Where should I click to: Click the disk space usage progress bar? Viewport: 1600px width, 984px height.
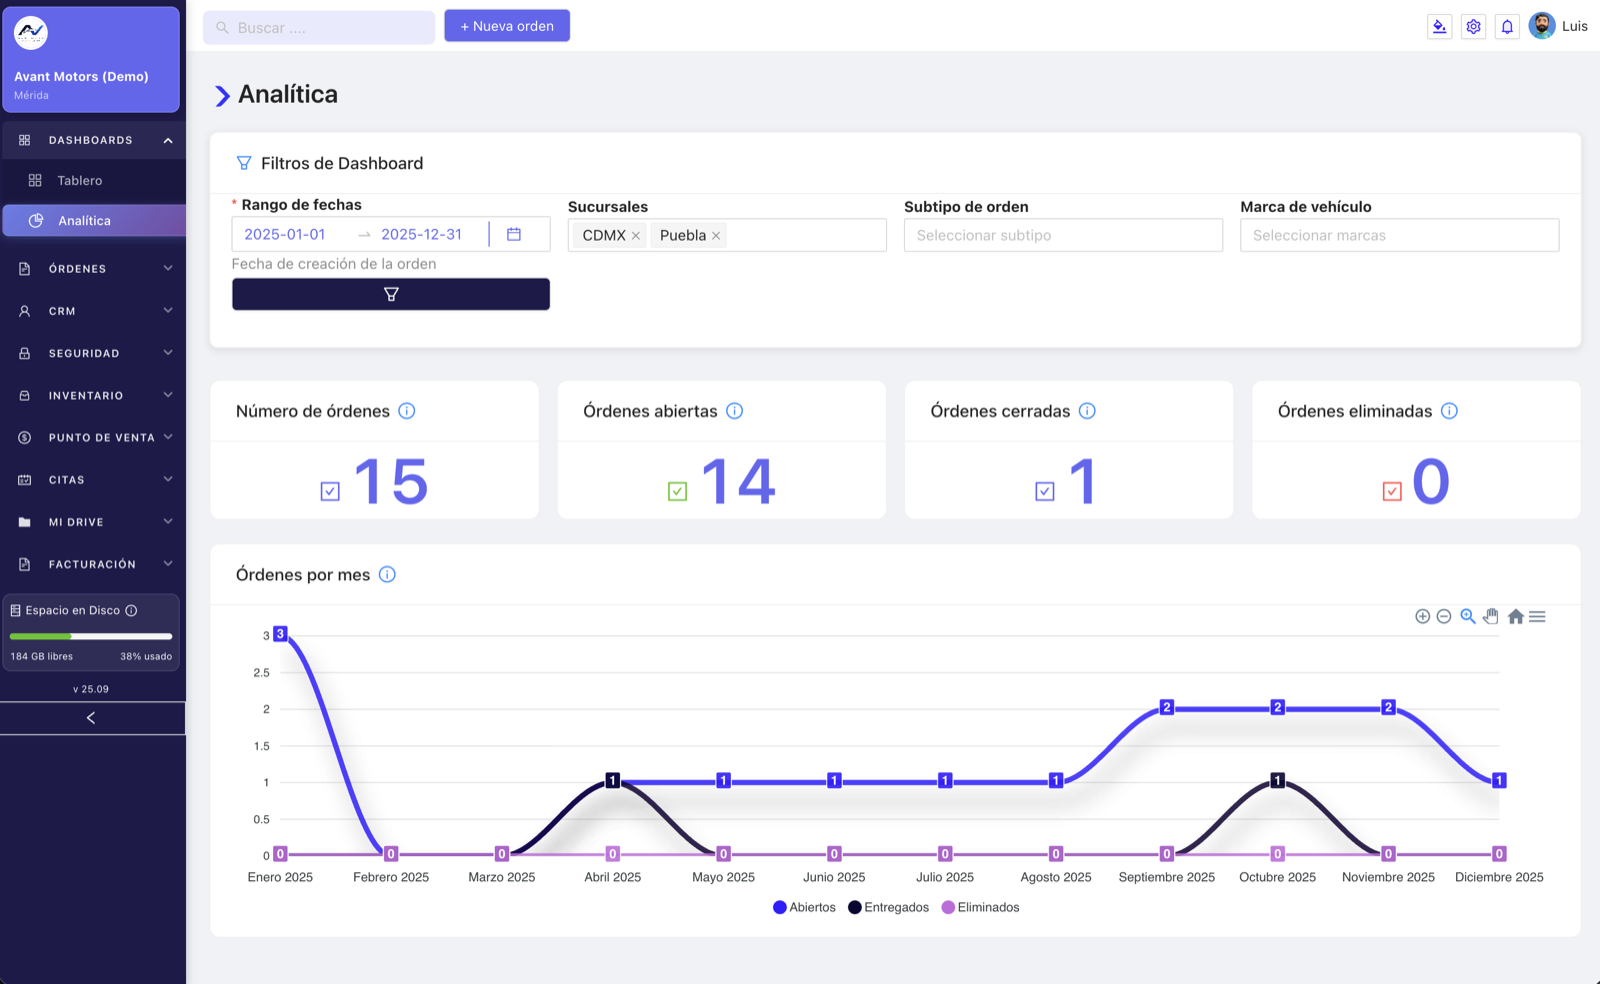(x=91, y=636)
